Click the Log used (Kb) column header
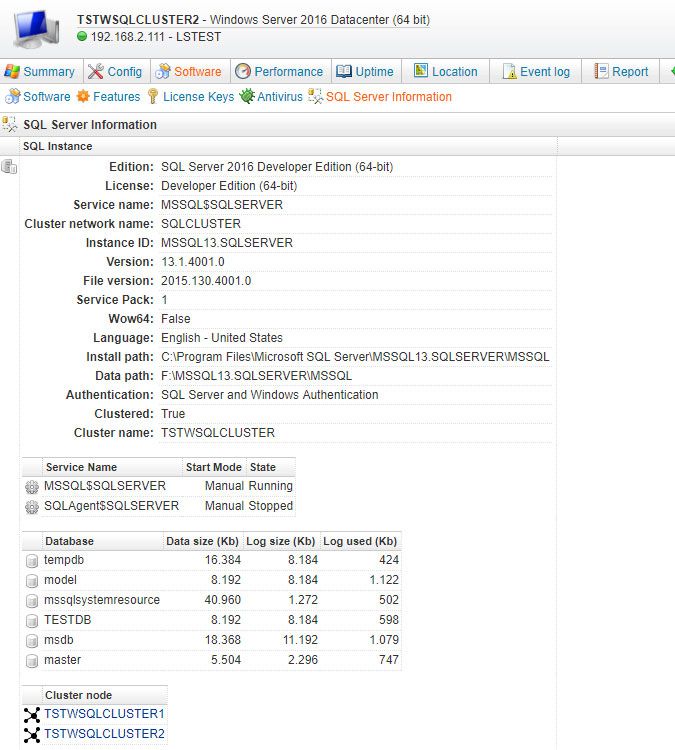675x750 pixels. [360, 541]
